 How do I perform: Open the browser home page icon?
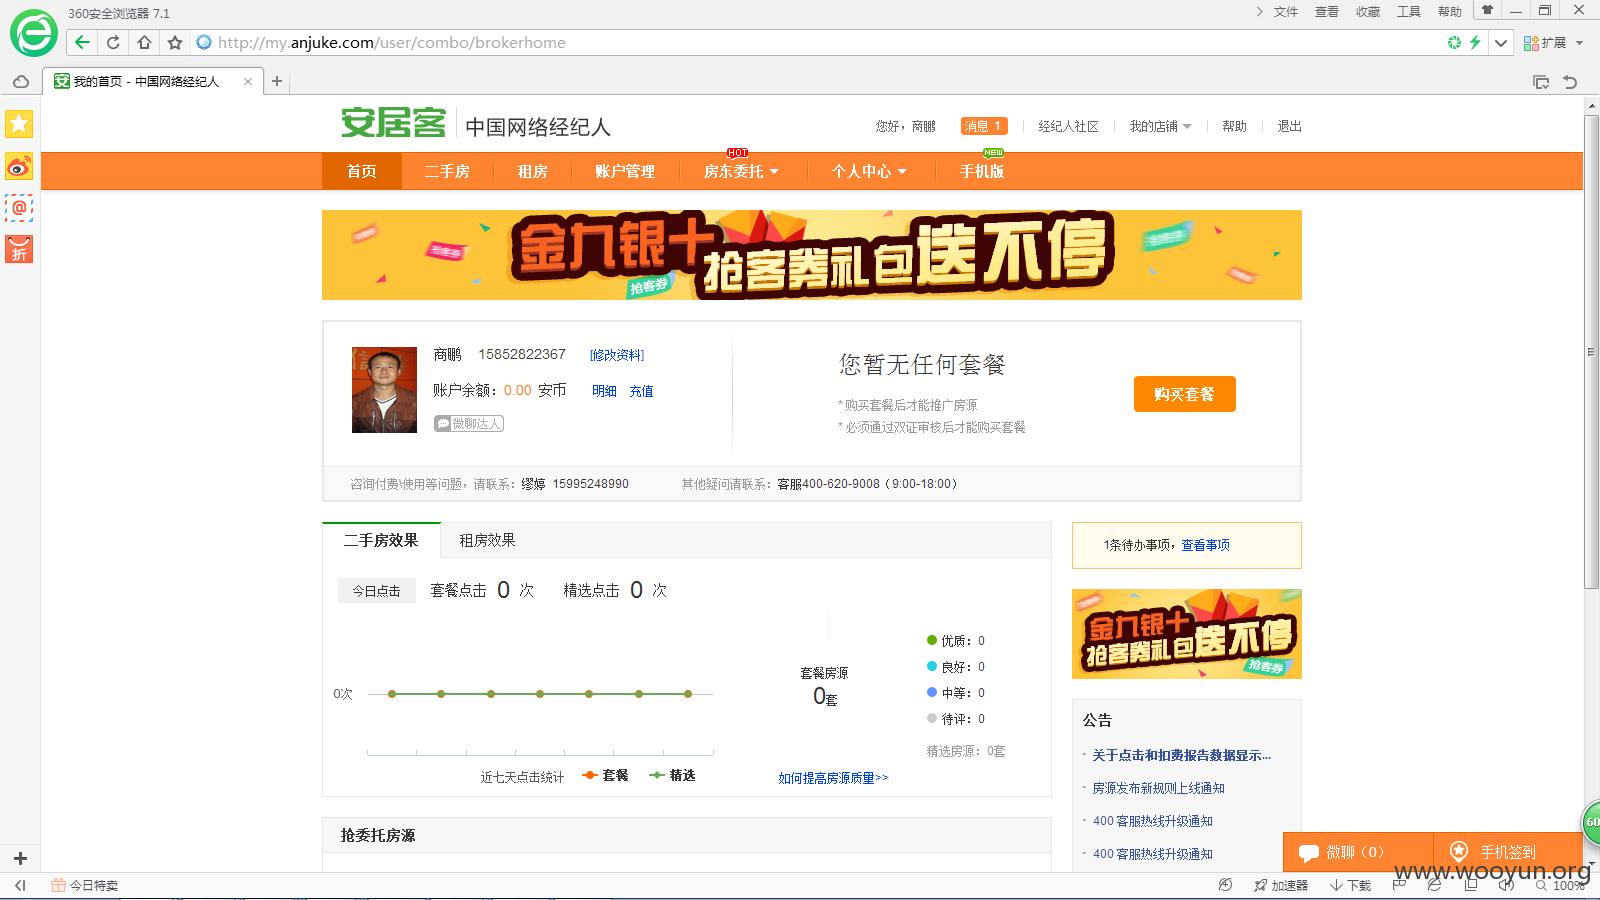click(x=144, y=42)
